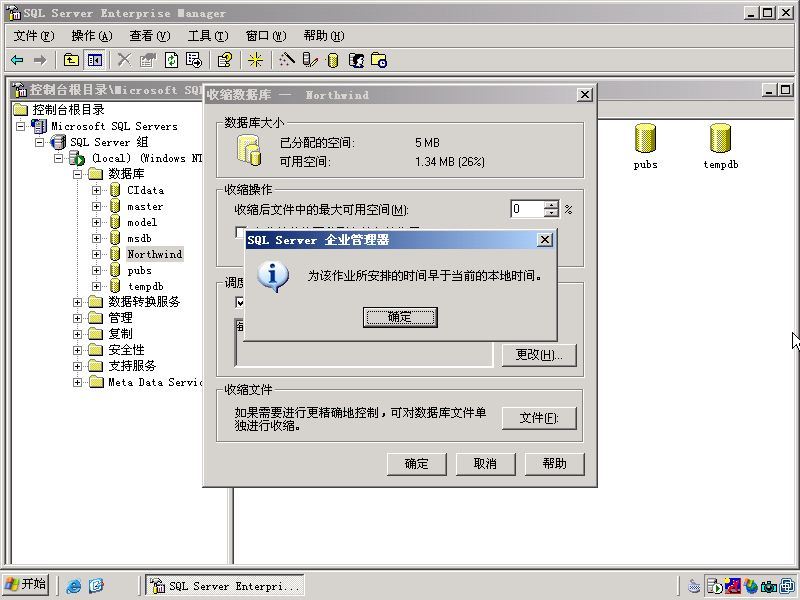Decrease max free space percentage spinner
Image resolution: width=800 pixels, height=600 pixels.
point(551,213)
